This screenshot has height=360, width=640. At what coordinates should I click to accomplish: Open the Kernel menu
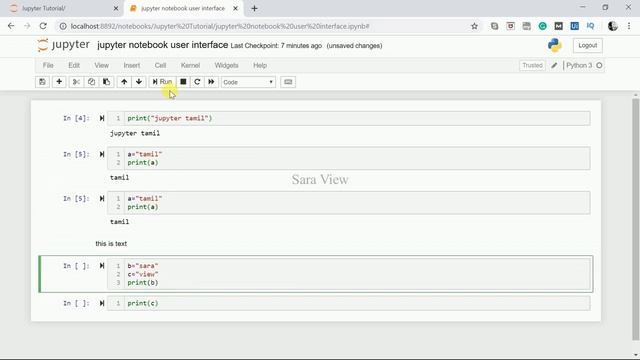[190, 65]
